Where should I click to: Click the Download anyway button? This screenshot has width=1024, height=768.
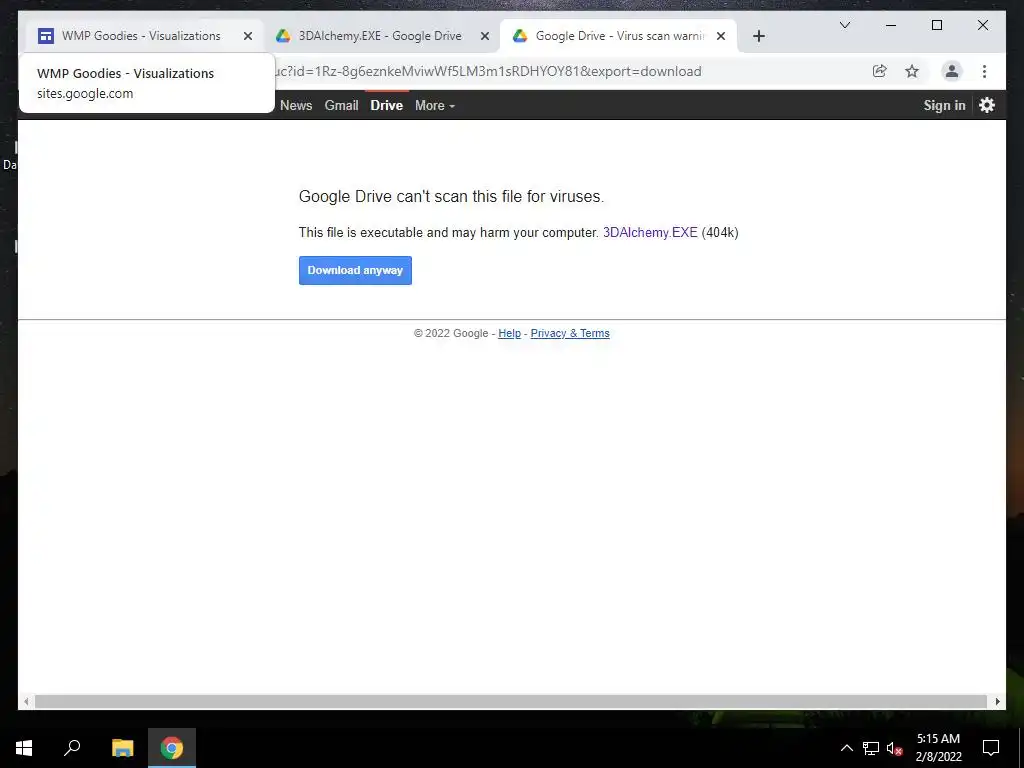[355, 270]
